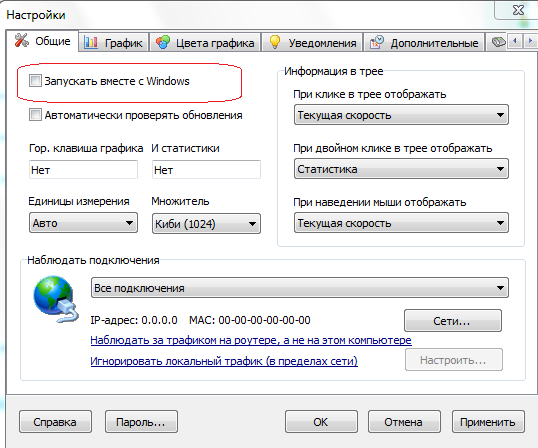This screenshot has height=448, width=538.
Task: Click the Отмена button
Action: click(x=404, y=422)
